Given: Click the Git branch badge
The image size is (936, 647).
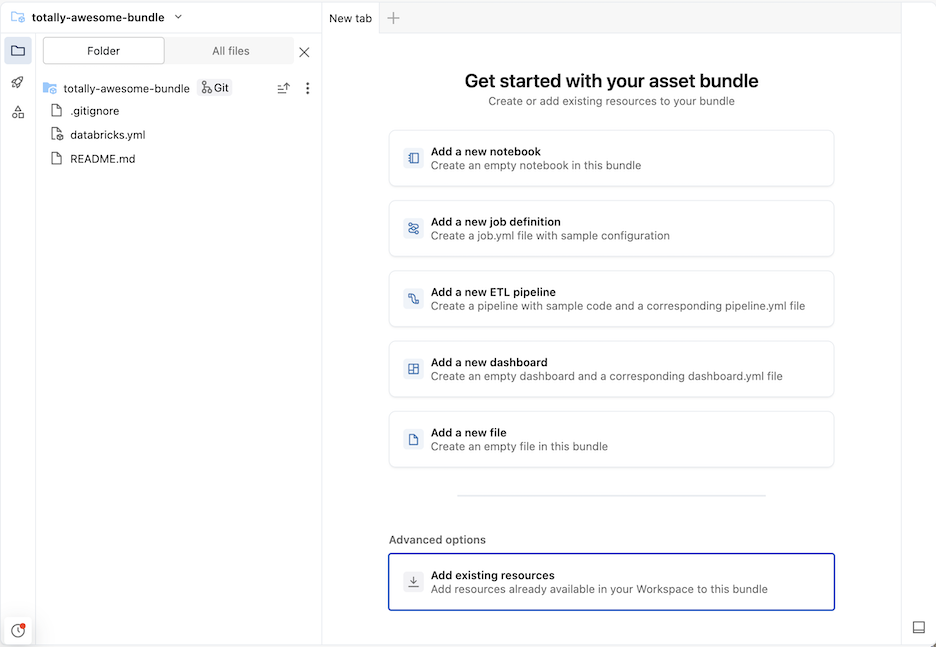Looking at the screenshot, I should [x=215, y=88].
